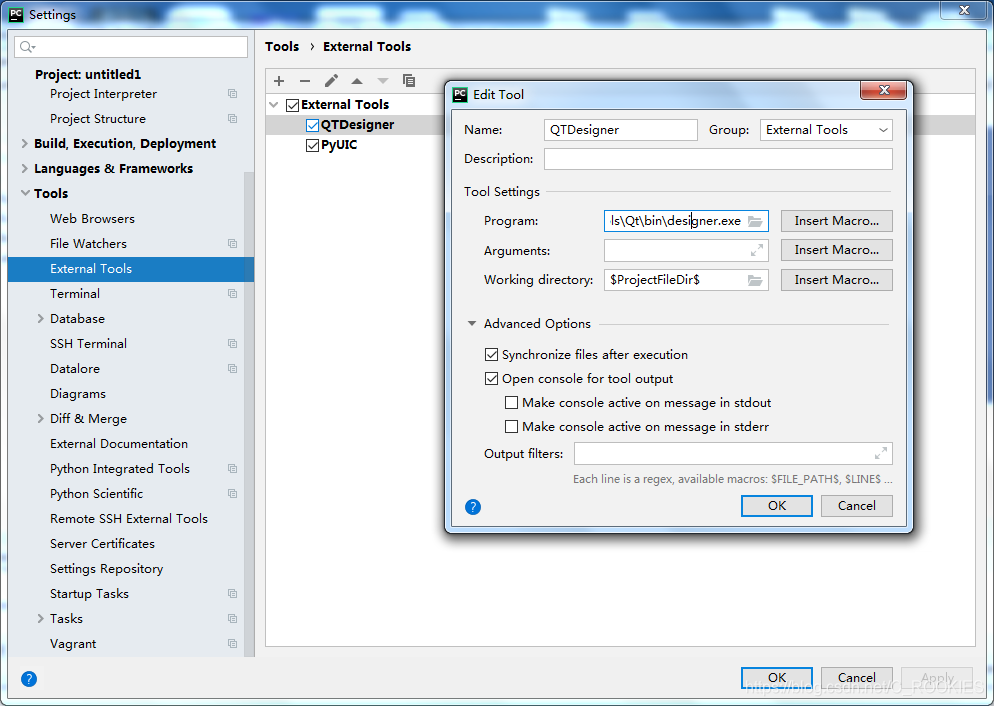Screen dimensions: 994x706
Task: Expand the Arguments field editor icon
Action: click(756, 251)
